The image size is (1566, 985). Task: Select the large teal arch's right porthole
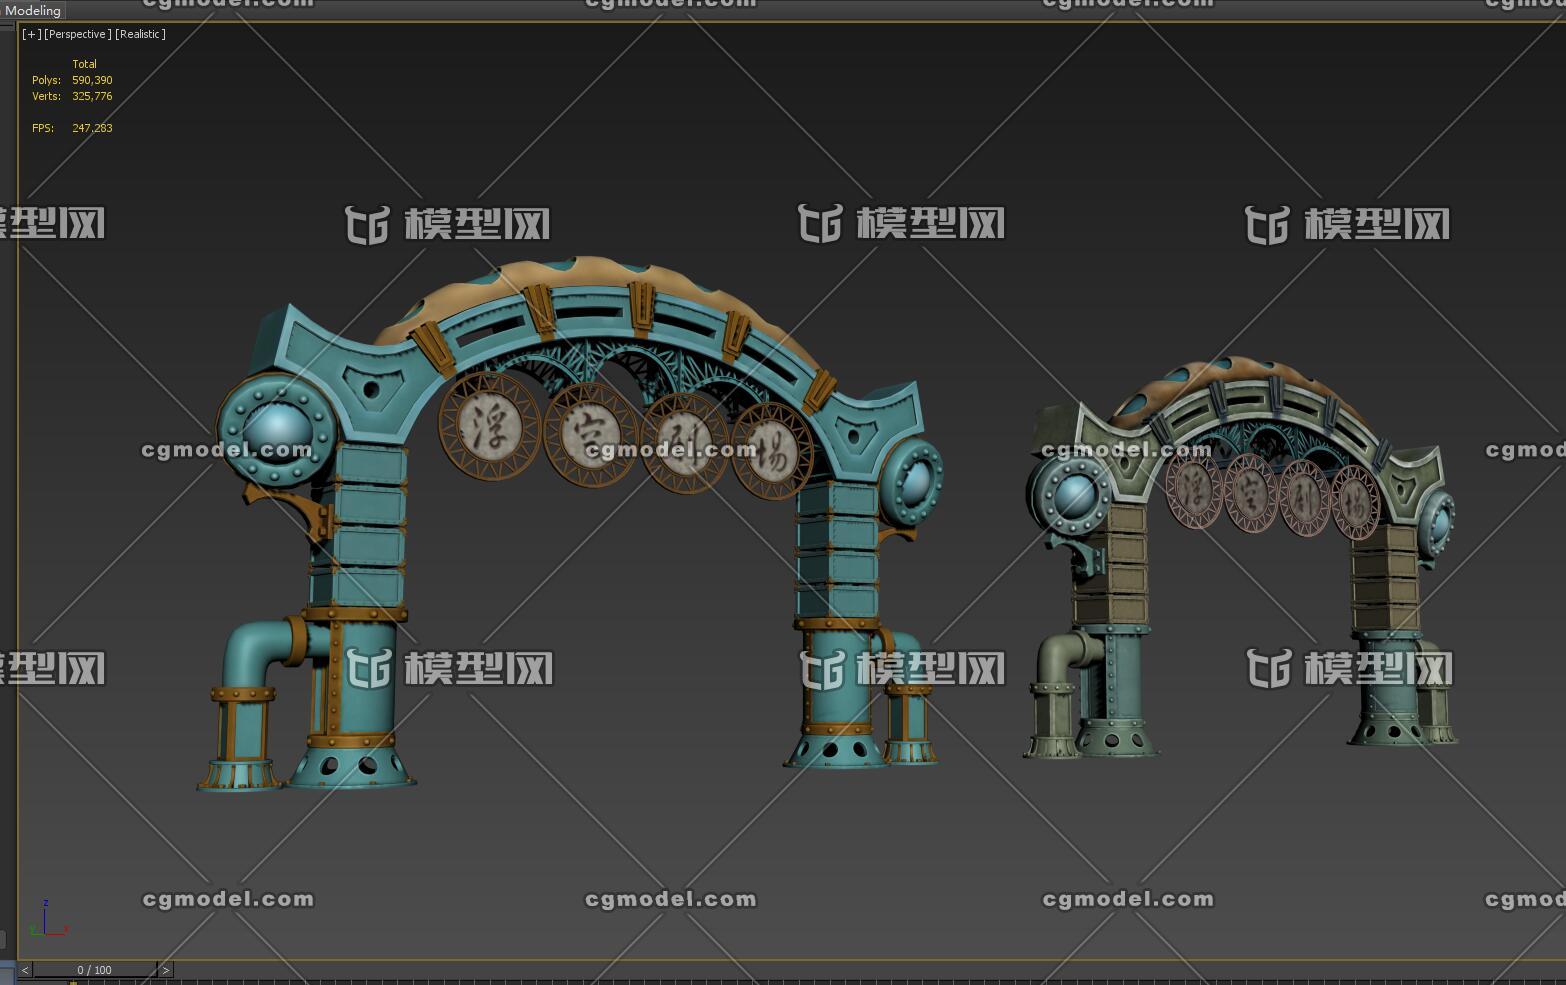coord(912,478)
